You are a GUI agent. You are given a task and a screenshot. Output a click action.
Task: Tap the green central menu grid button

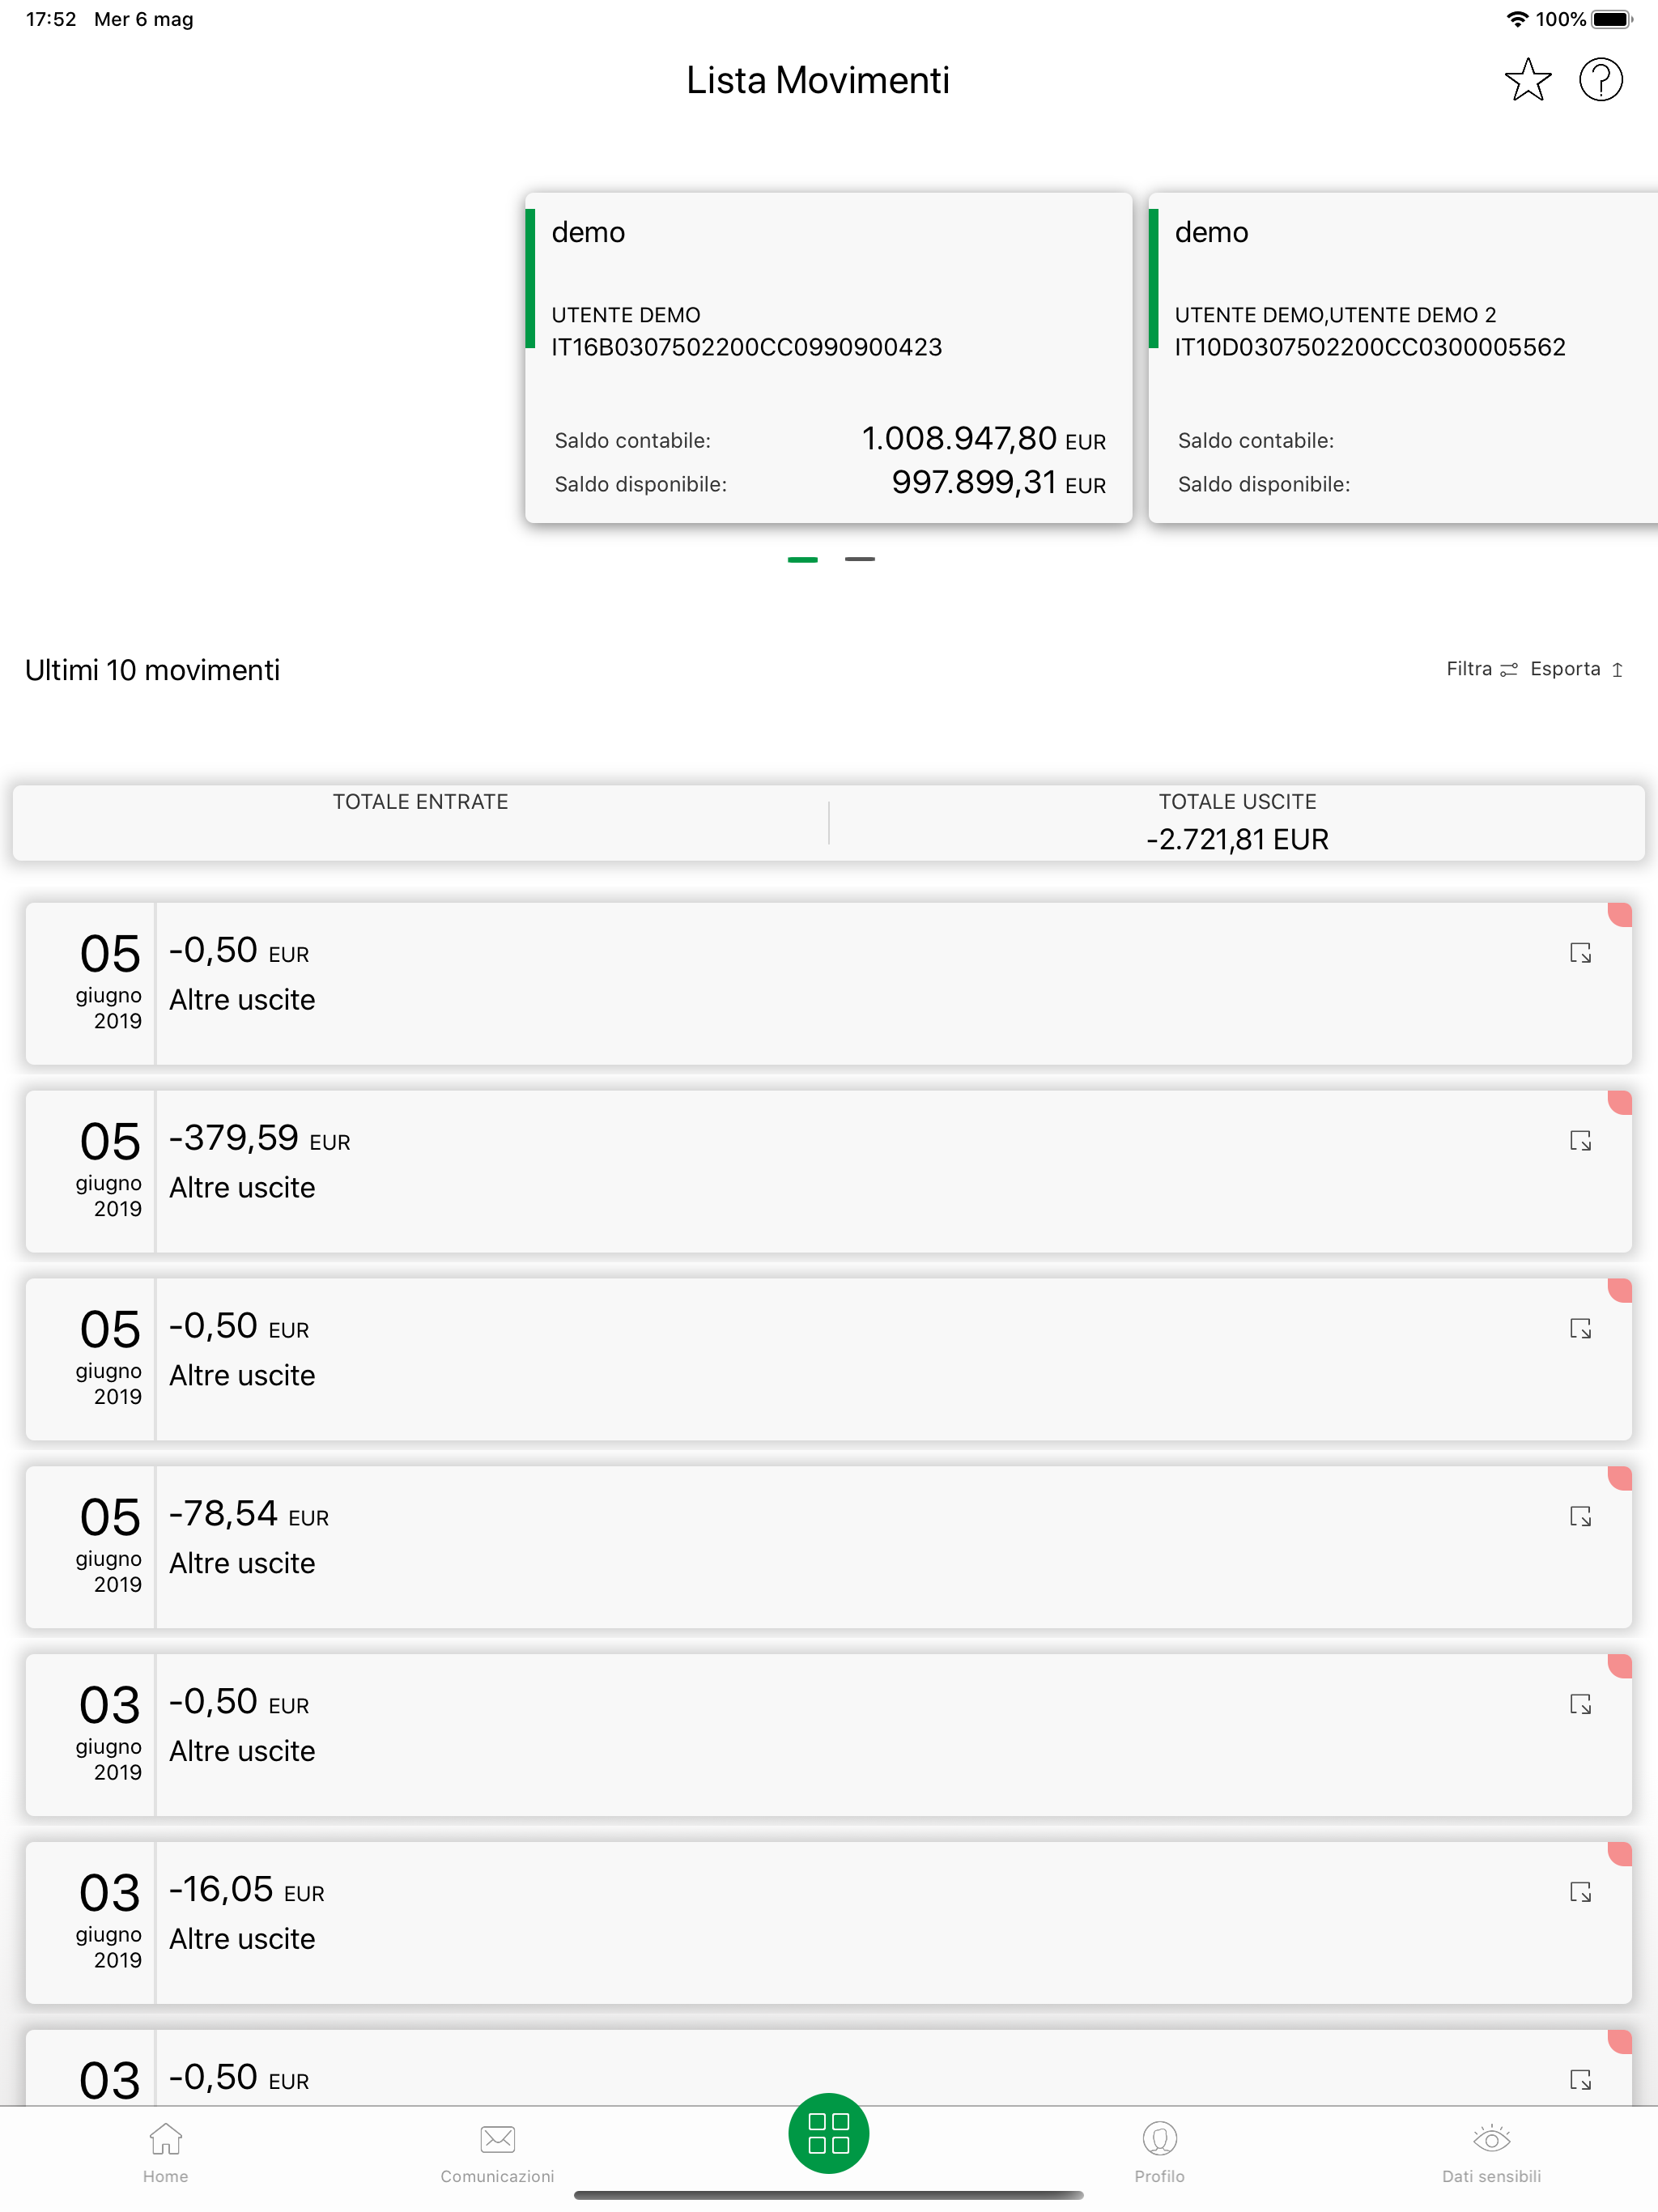click(x=828, y=2133)
